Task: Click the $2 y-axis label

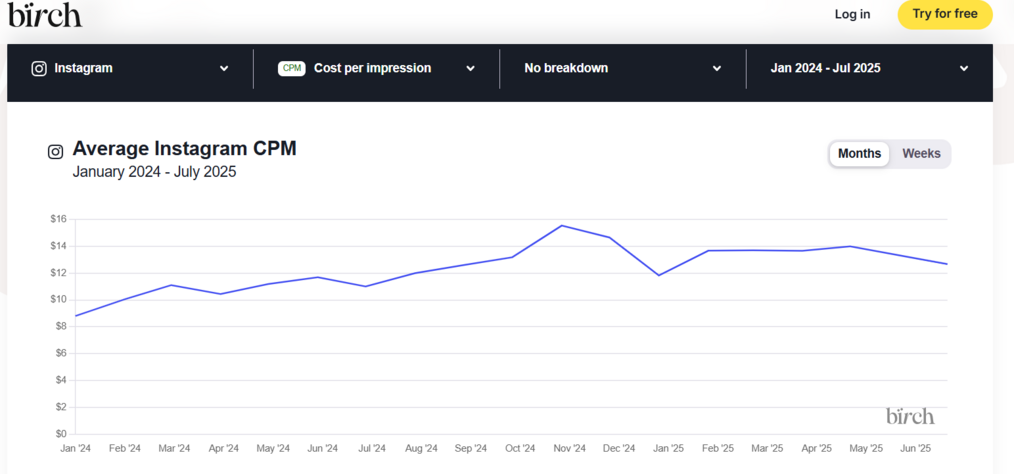Action: [x=61, y=407]
